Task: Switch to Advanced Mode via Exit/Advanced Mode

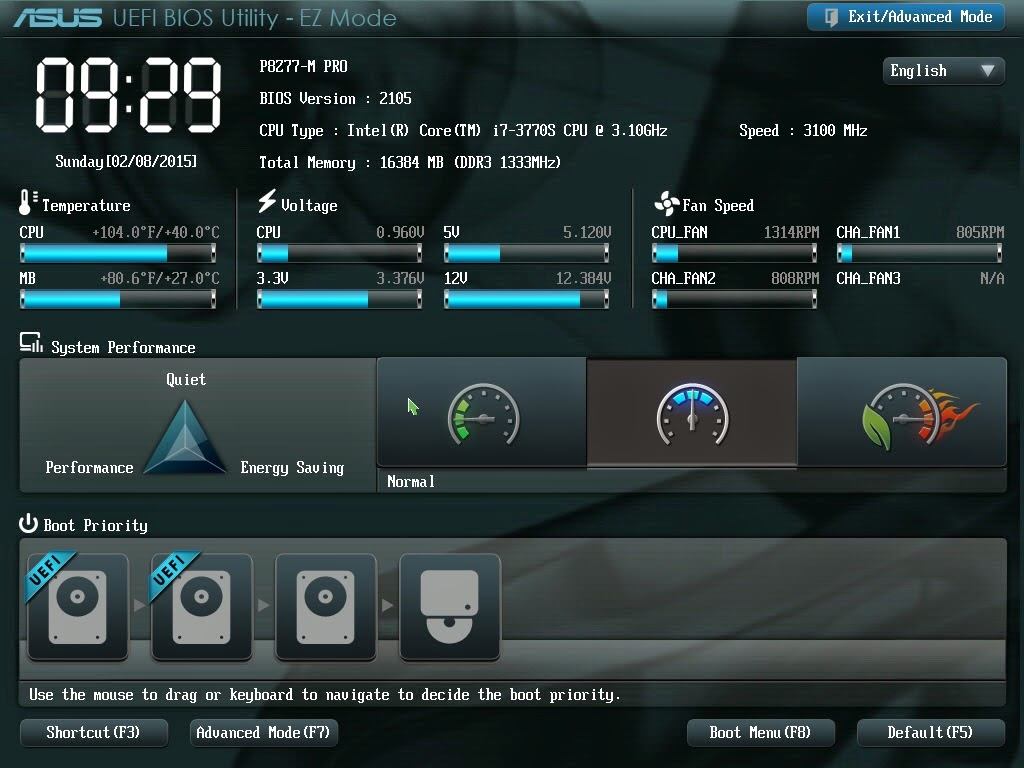Action: (904, 16)
